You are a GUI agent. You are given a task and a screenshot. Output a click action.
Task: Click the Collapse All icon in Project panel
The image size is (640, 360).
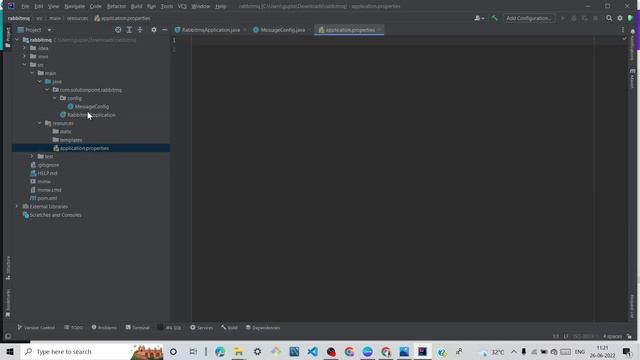pyautogui.click(x=140, y=30)
